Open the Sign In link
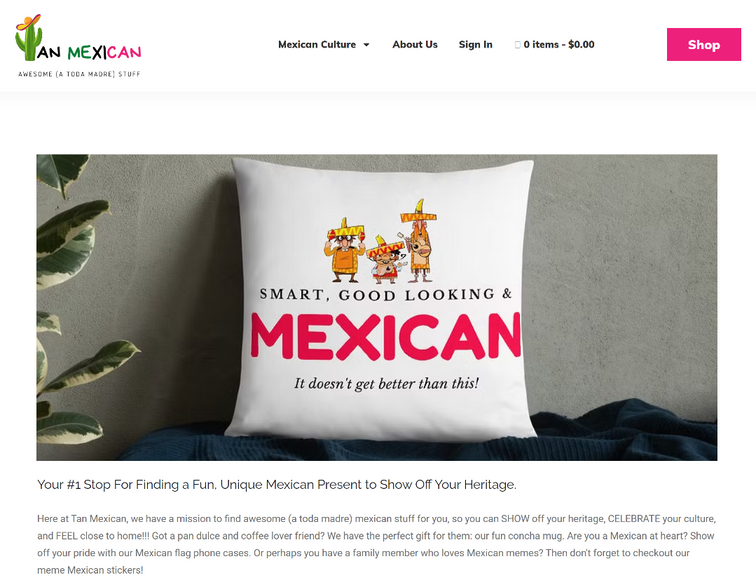Screen dimensions: 756x580 pyautogui.click(x=475, y=45)
